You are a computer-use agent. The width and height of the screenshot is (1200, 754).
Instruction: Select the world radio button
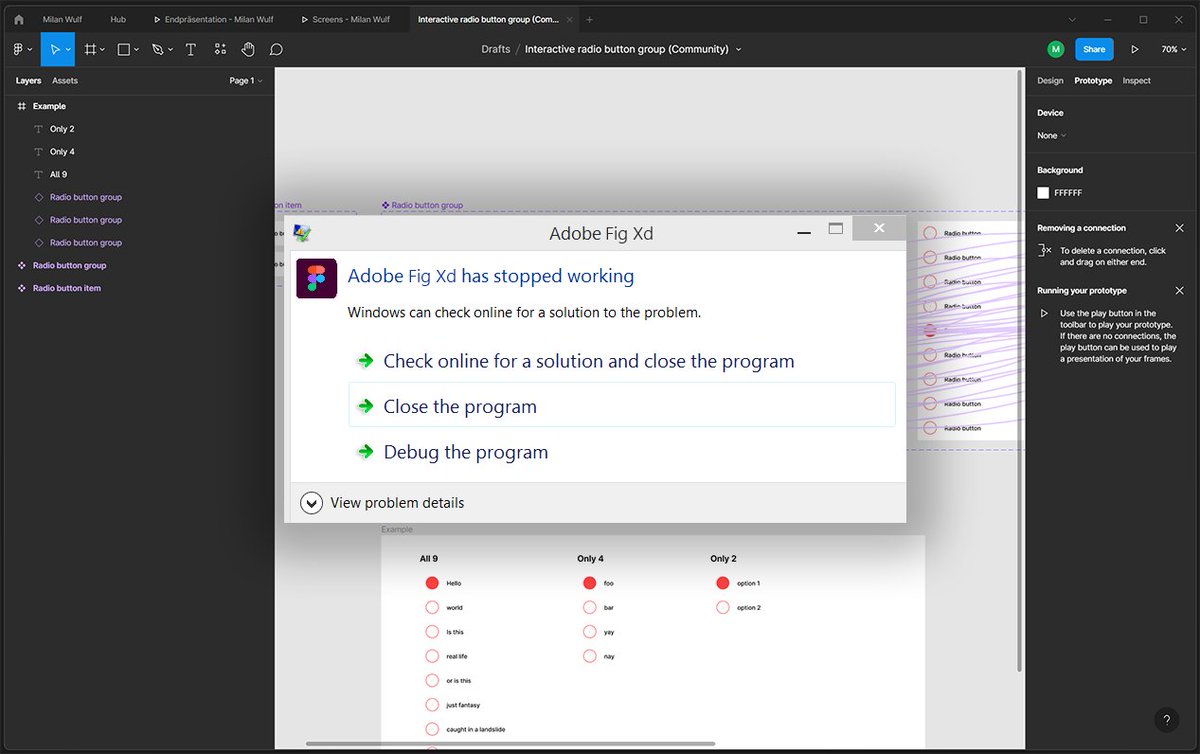[x=432, y=607]
